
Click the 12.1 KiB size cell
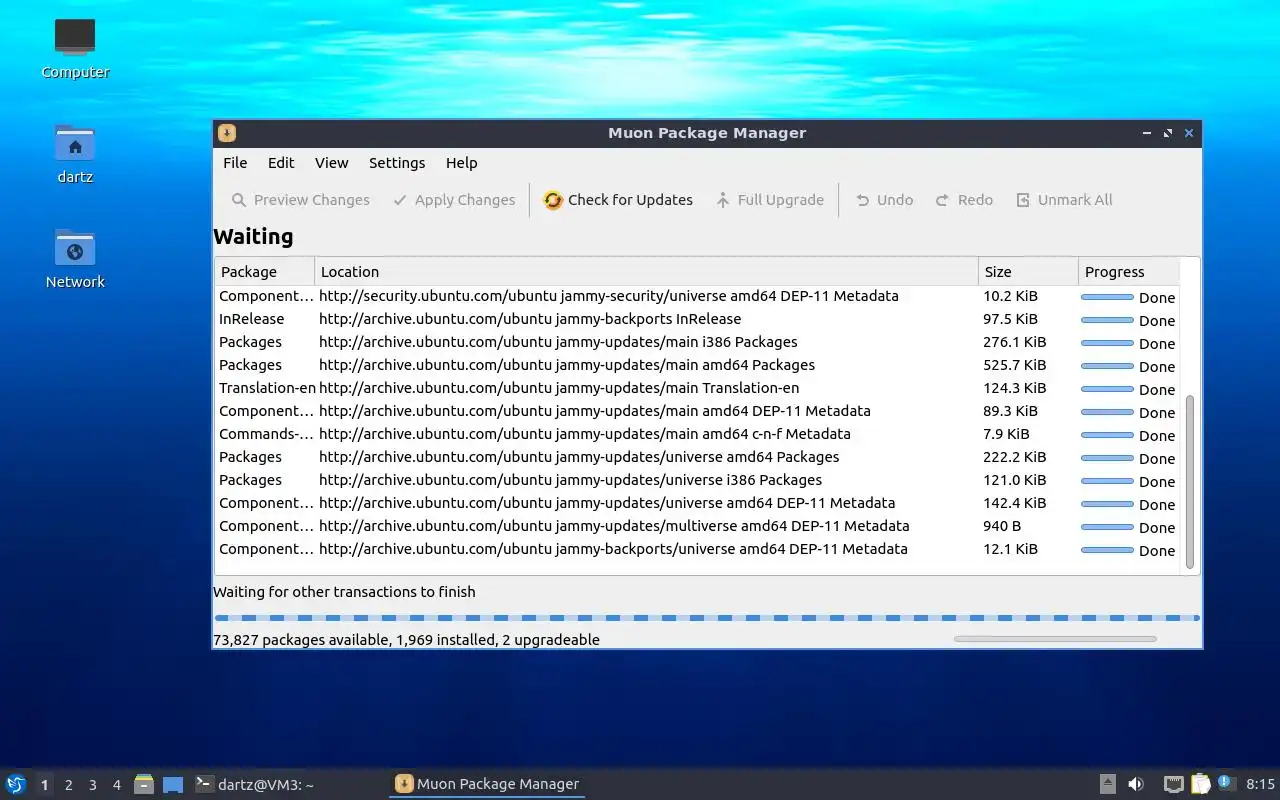pos(1010,549)
